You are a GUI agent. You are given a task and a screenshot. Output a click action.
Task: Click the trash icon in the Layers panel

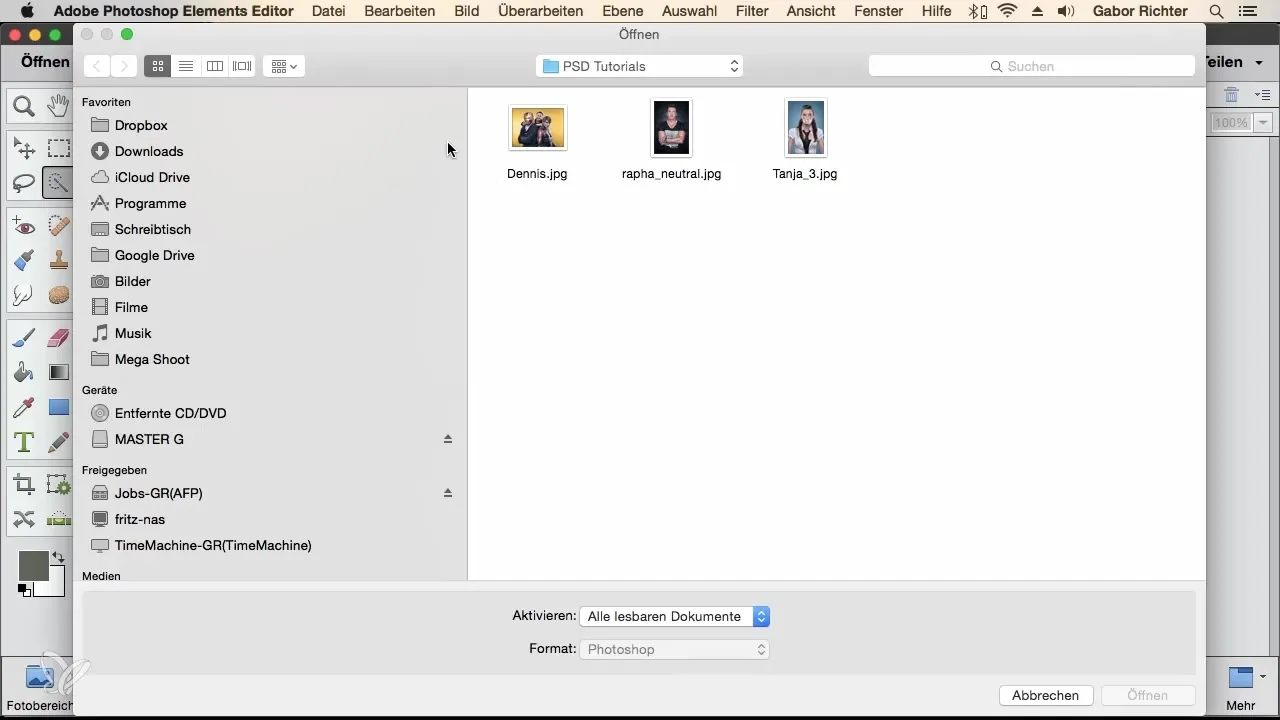(1232, 95)
